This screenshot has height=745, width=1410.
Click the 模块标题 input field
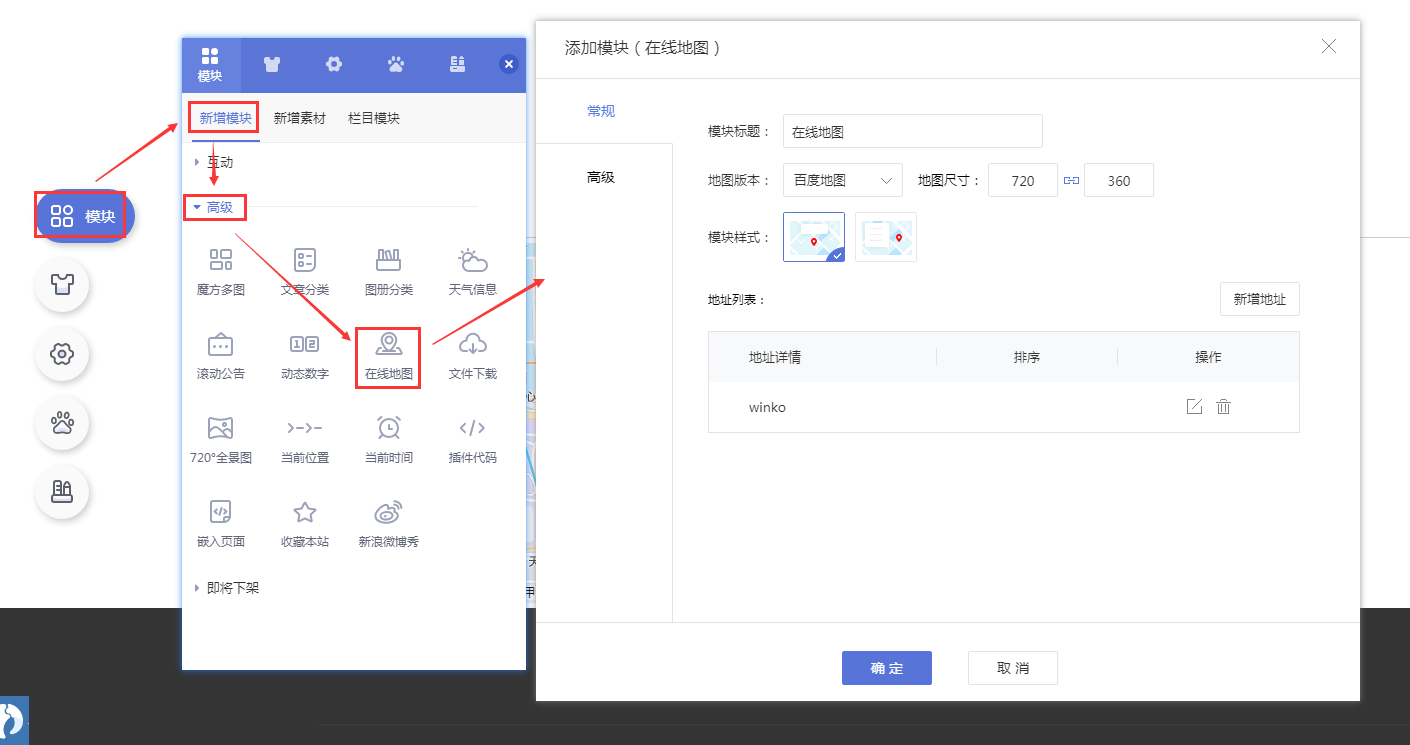pos(913,131)
